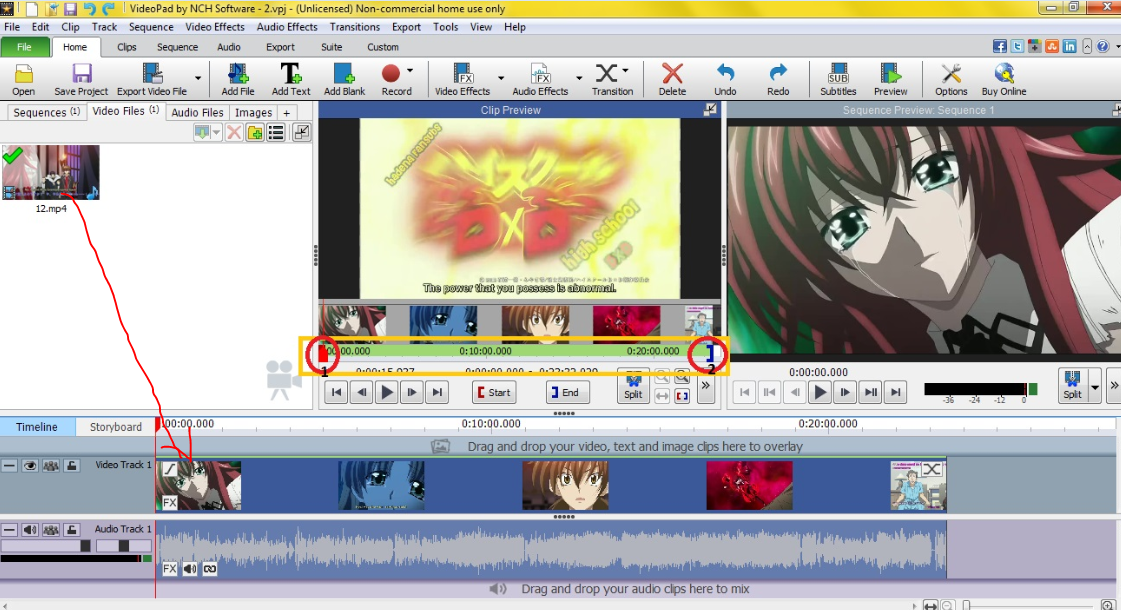Expand the Transition dropdown arrow
The height and width of the screenshot is (610, 1121).
pyautogui.click(x=626, y=71)
